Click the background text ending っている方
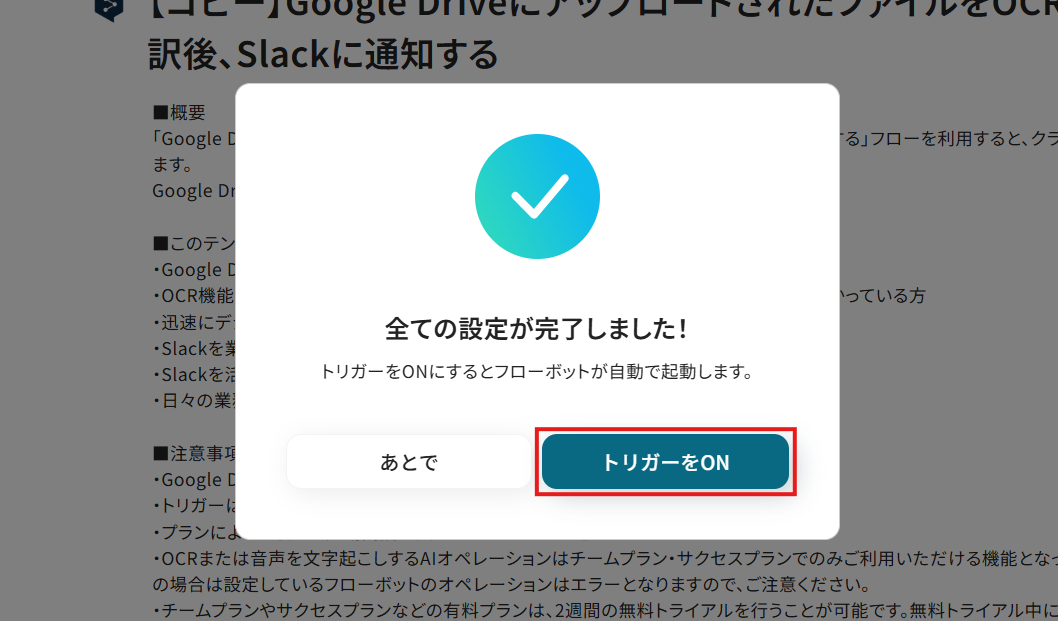 point(883,296)
